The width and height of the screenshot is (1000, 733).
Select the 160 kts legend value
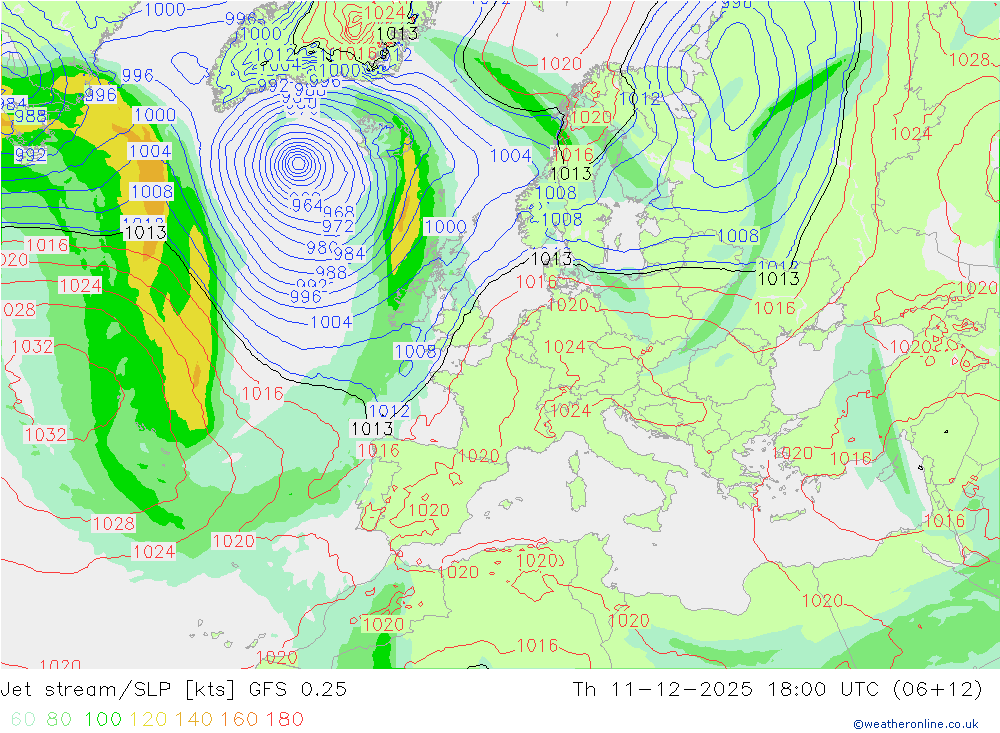tap(239, 720)
